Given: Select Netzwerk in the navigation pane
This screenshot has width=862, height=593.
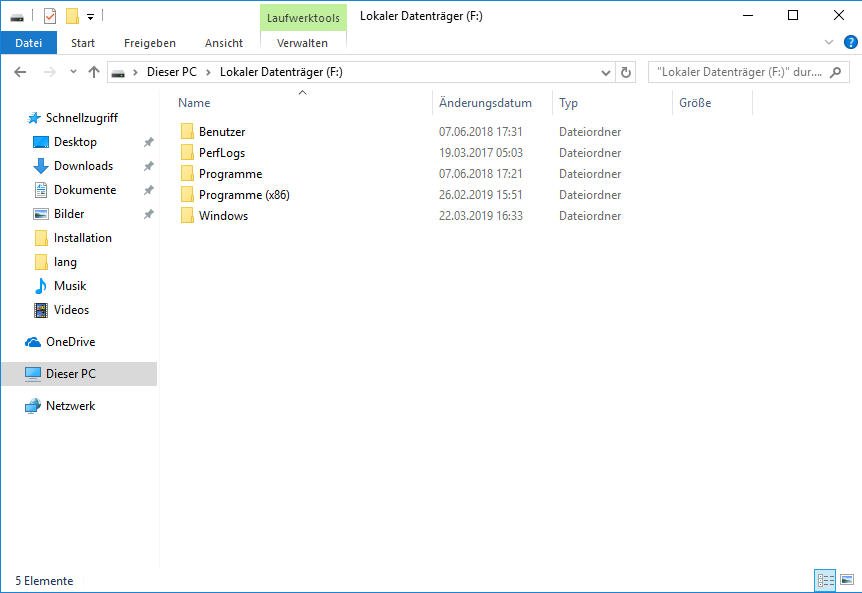Looking at the screenshot, I should 70,406.
